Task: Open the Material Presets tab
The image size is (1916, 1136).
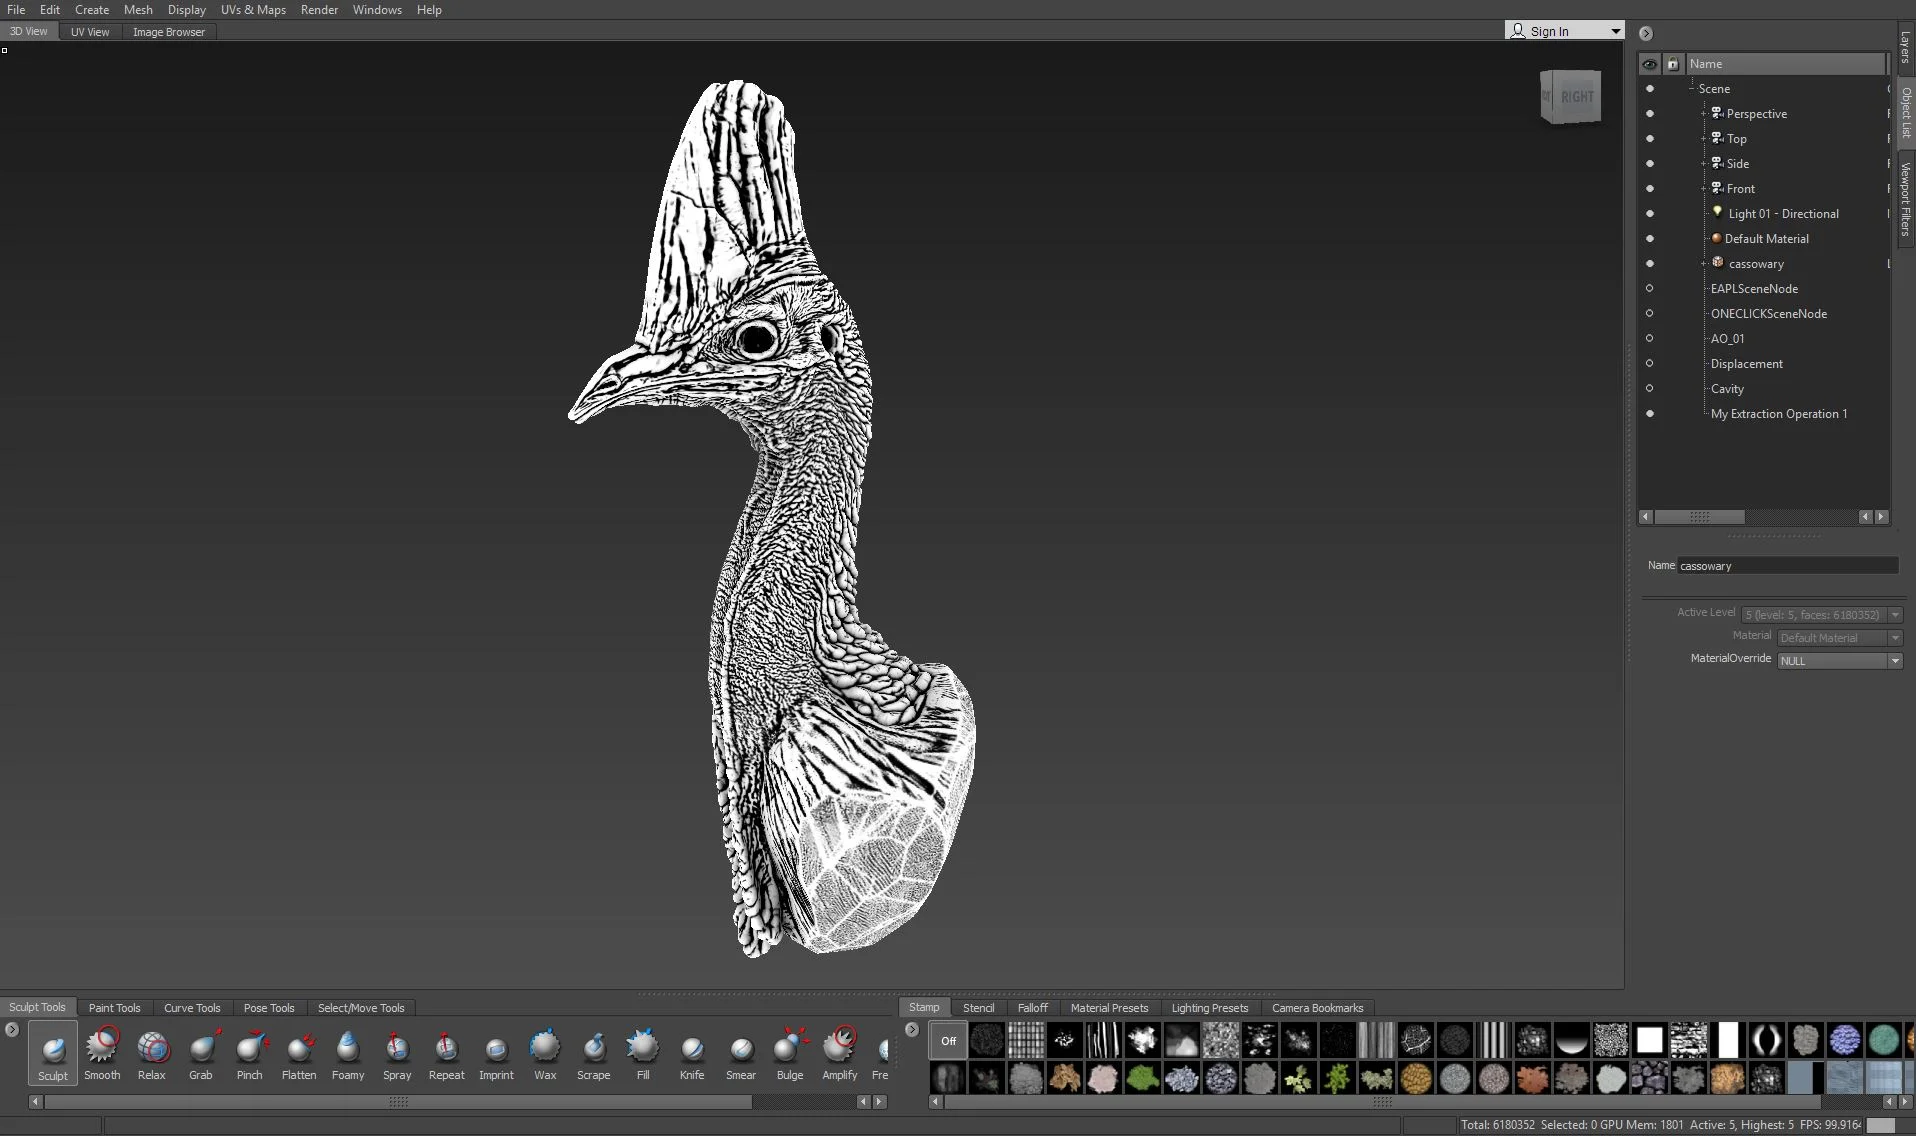Action: [x=1109, y=1008]
